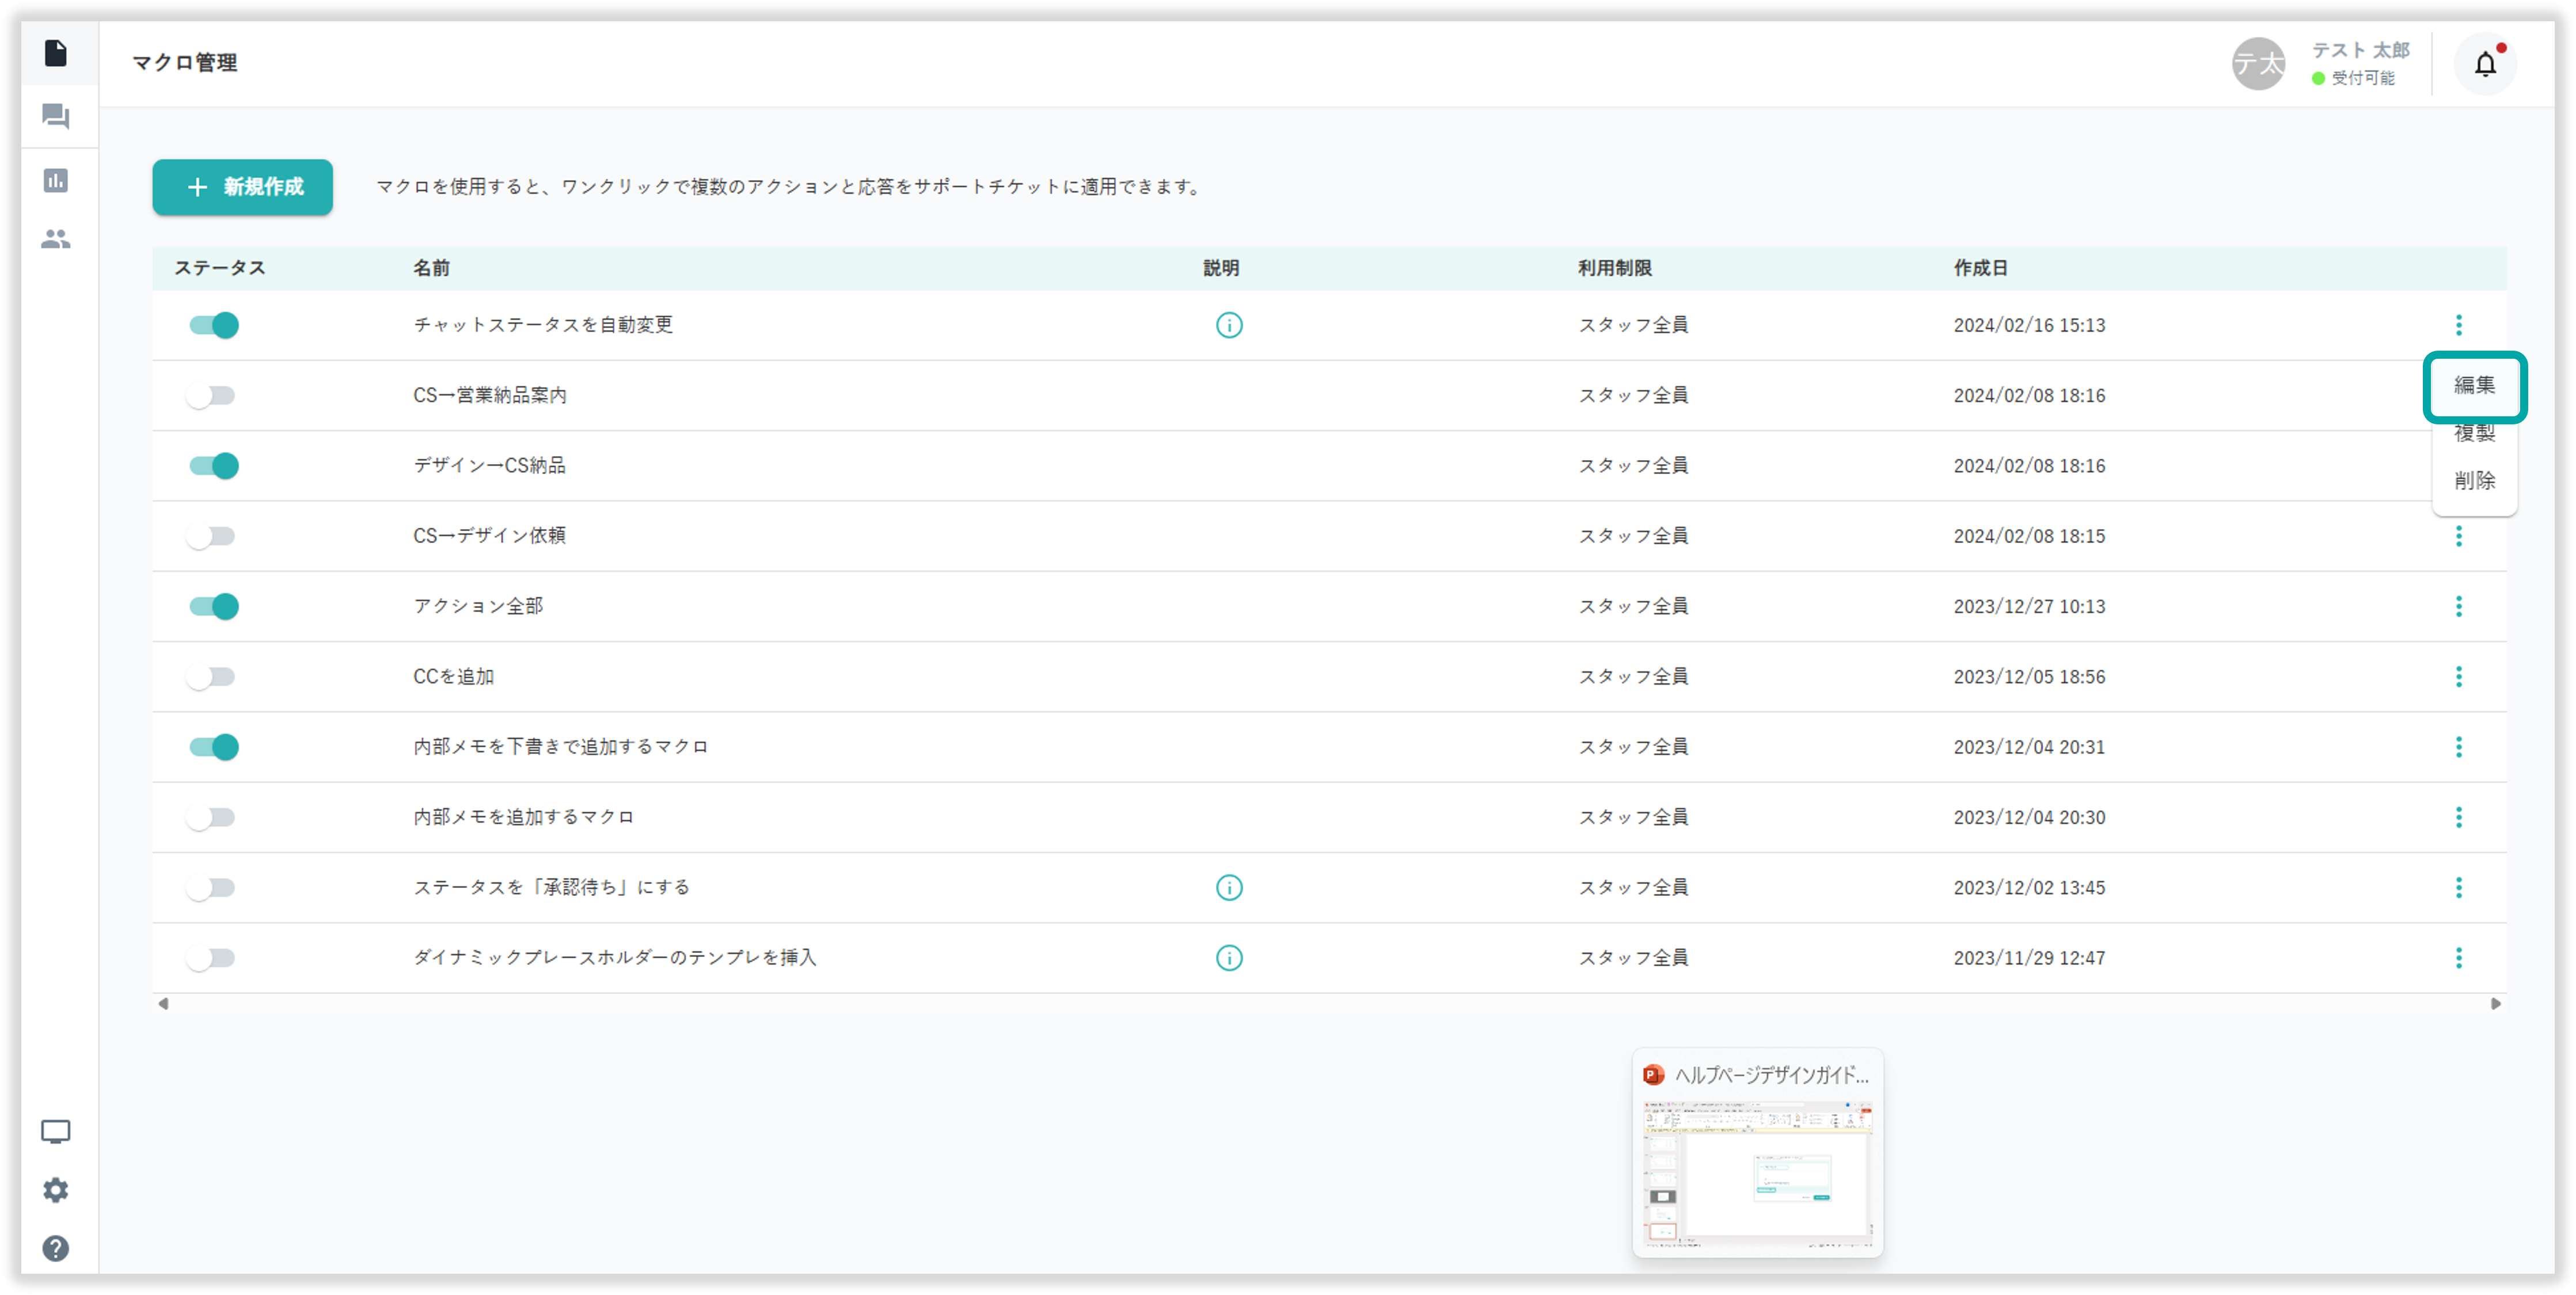Show info for ダイナミックプレースホルダー macro

click(x=1229, y=958)
